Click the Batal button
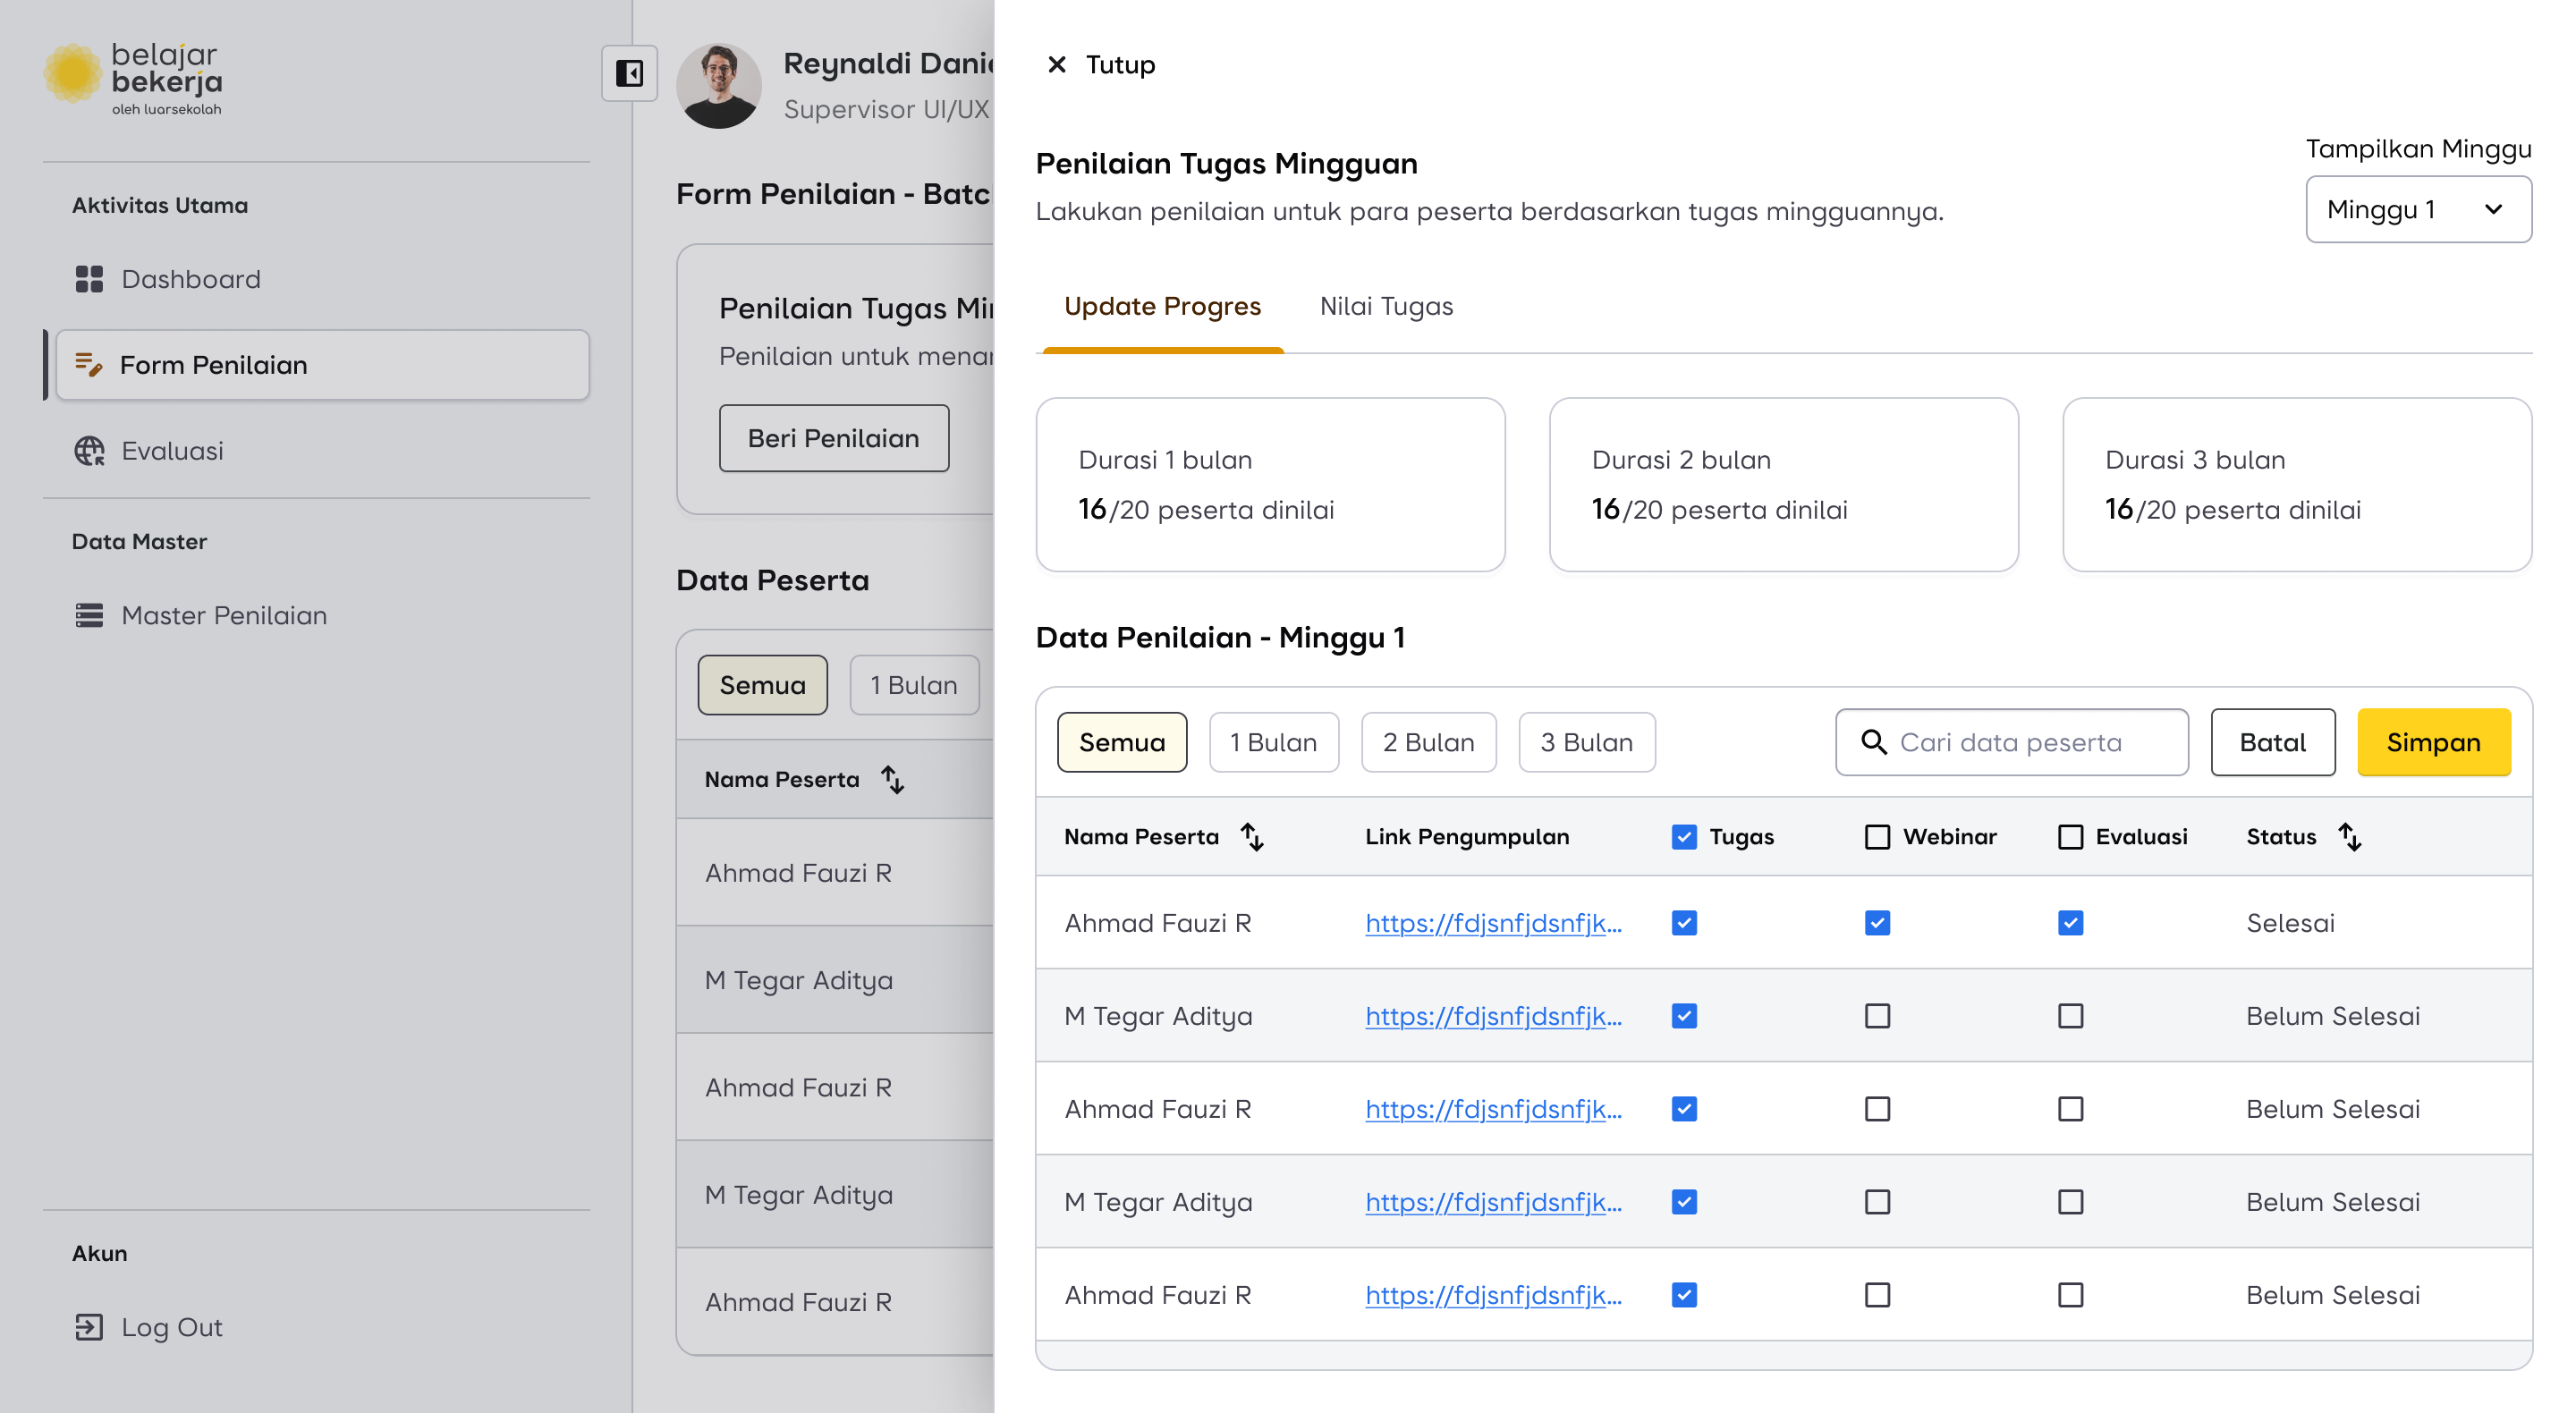 tap(2272, 742)
